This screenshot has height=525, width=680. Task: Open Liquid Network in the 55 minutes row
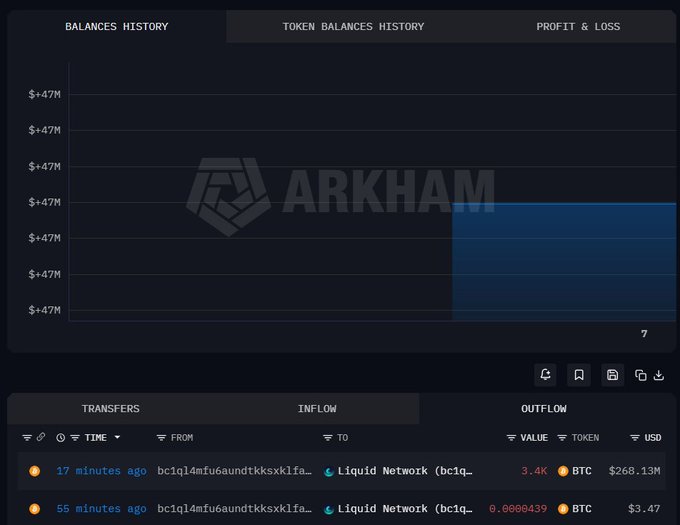(405, 509)
